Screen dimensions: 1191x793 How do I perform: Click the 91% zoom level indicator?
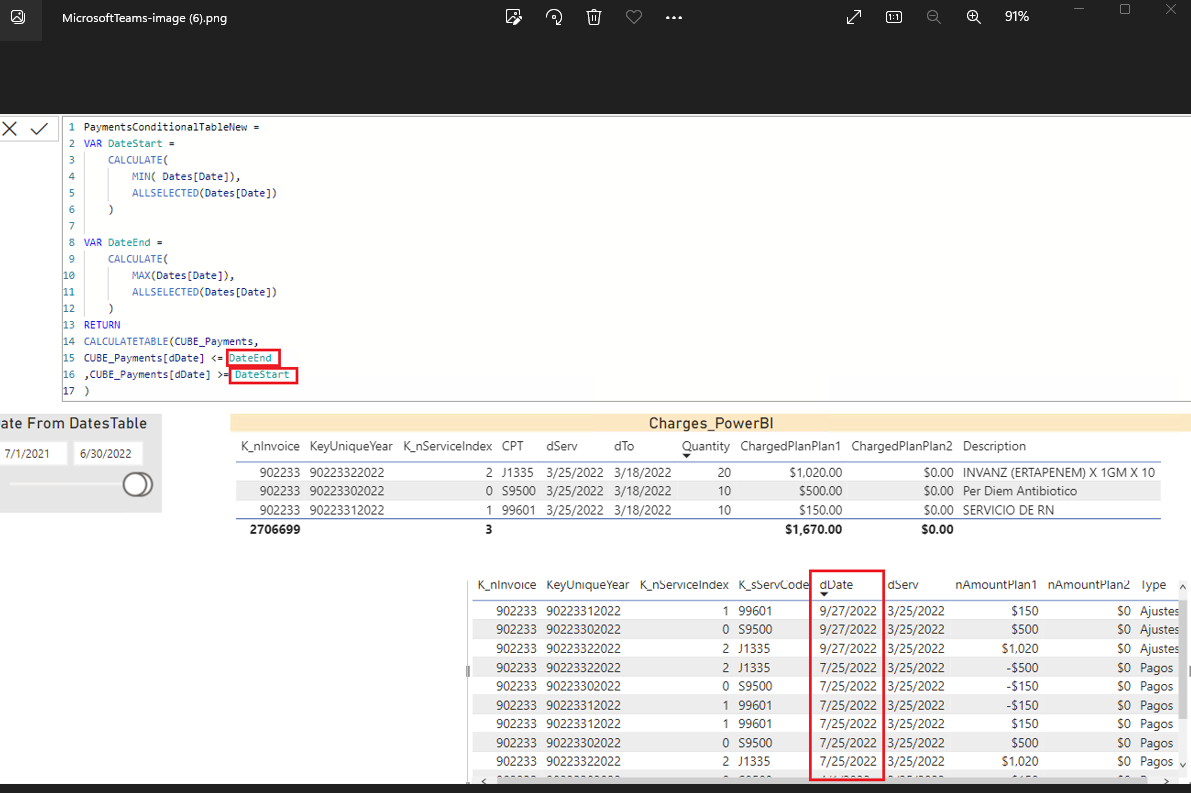click(1016, 17)
